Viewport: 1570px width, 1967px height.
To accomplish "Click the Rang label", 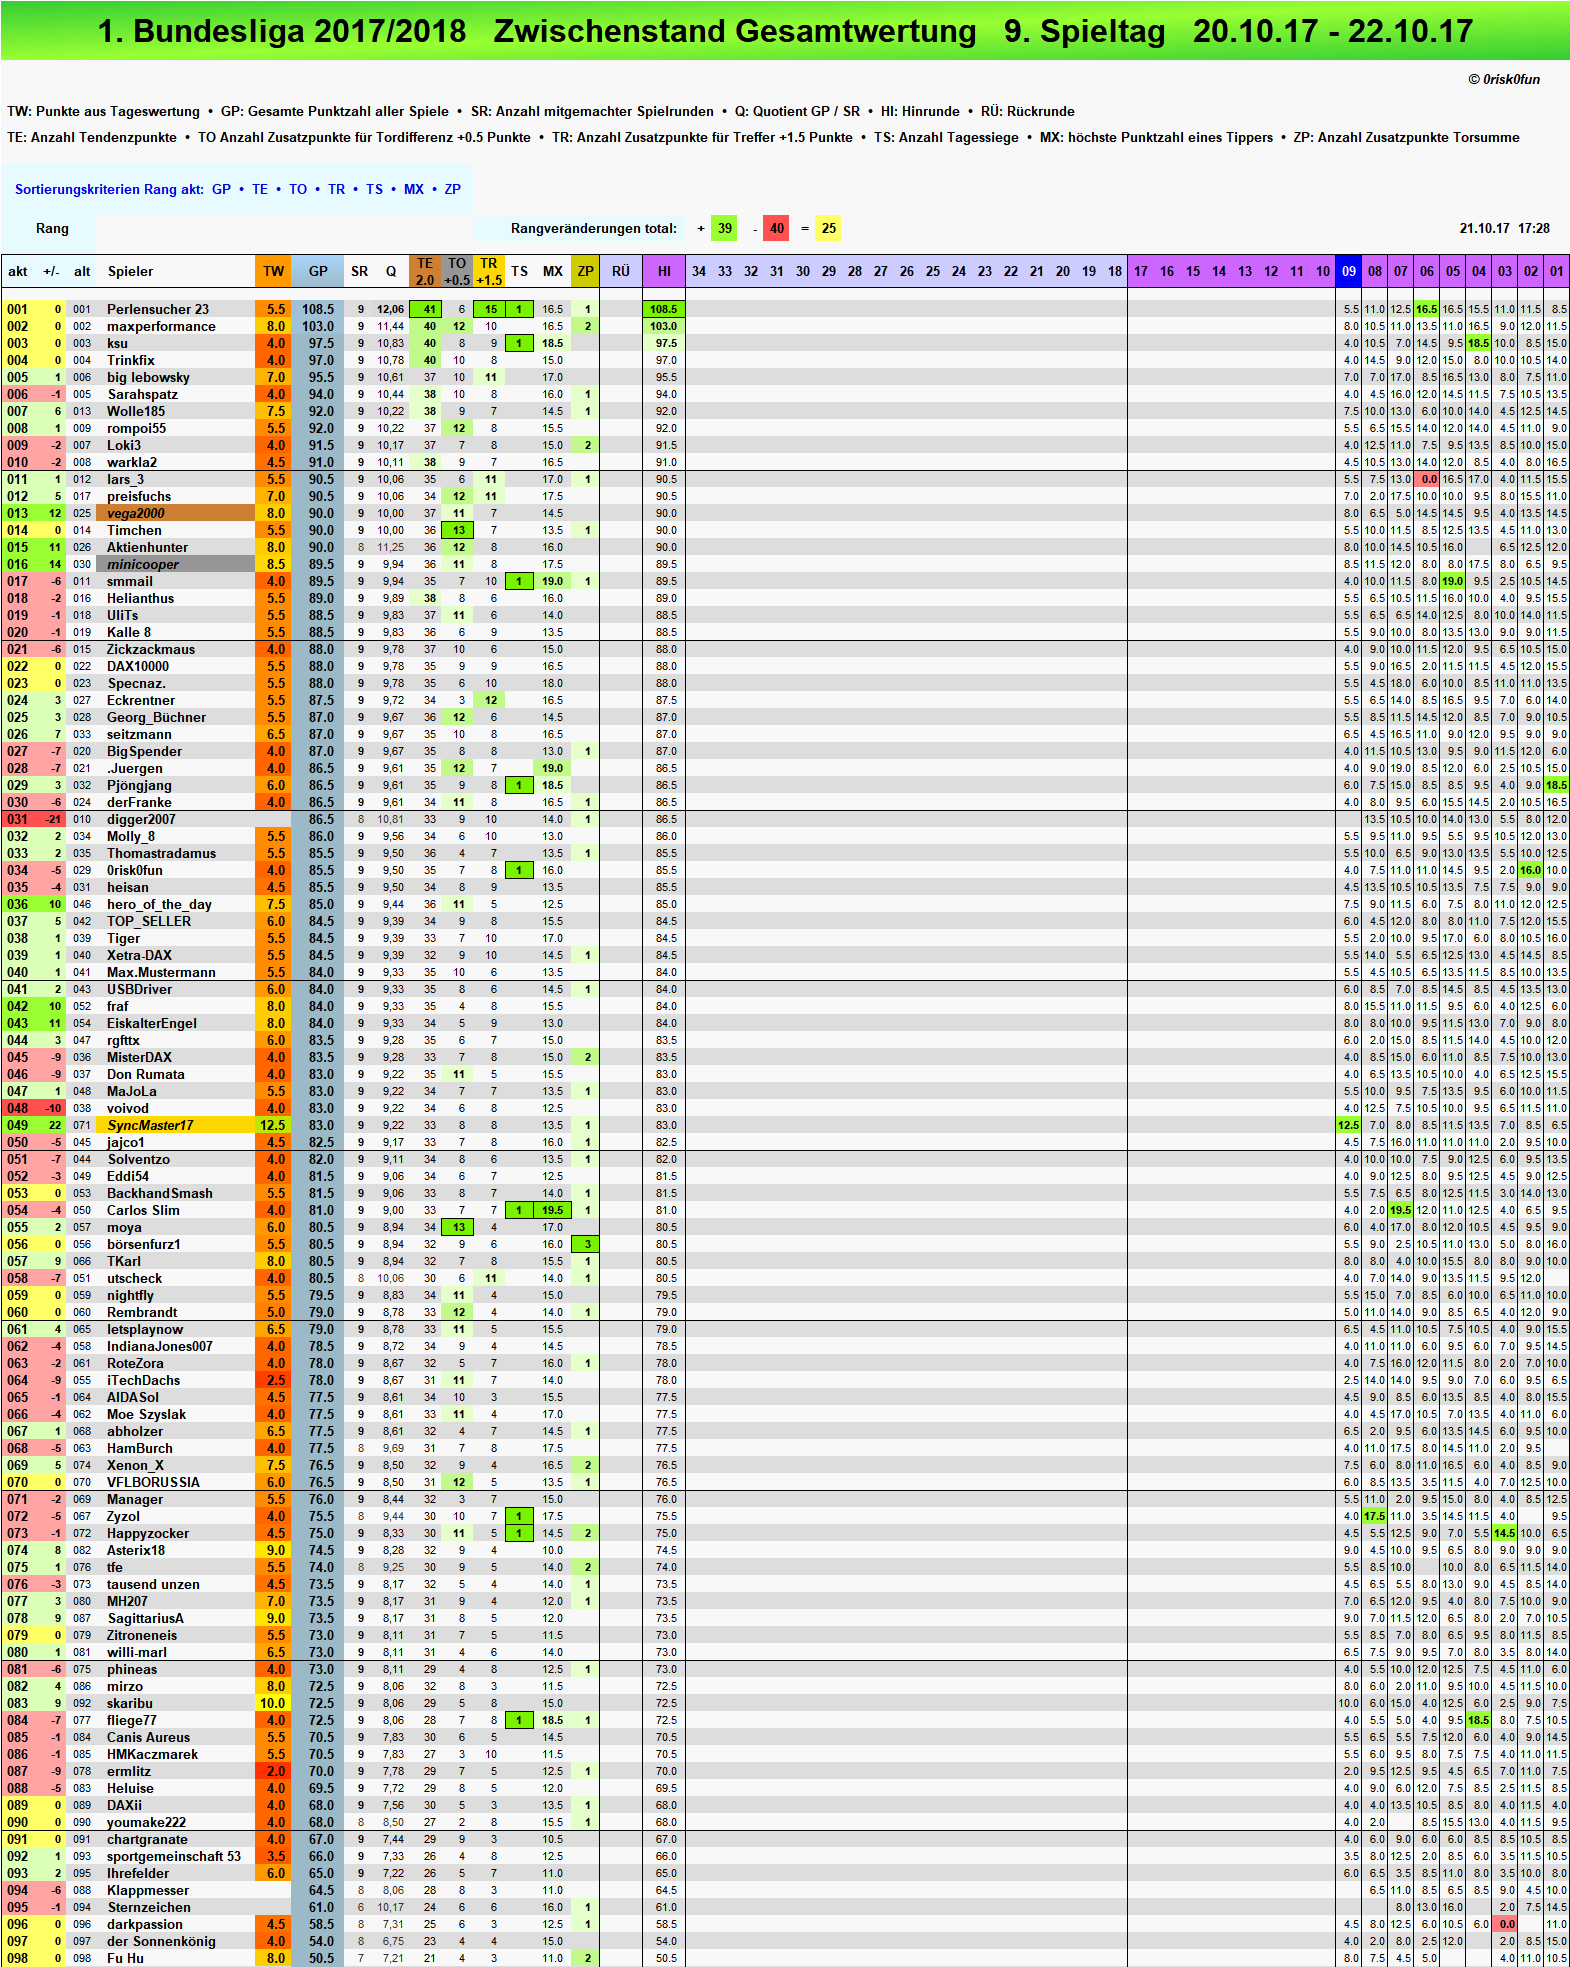I will pyautogui.click(x=52, y=228).
